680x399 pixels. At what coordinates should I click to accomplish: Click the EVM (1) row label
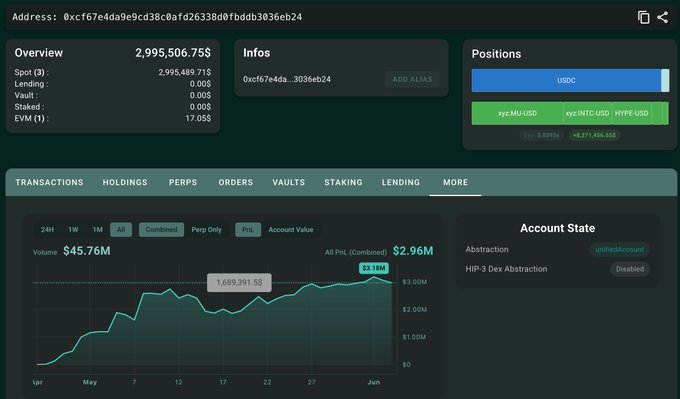click(x=31, y=118)
